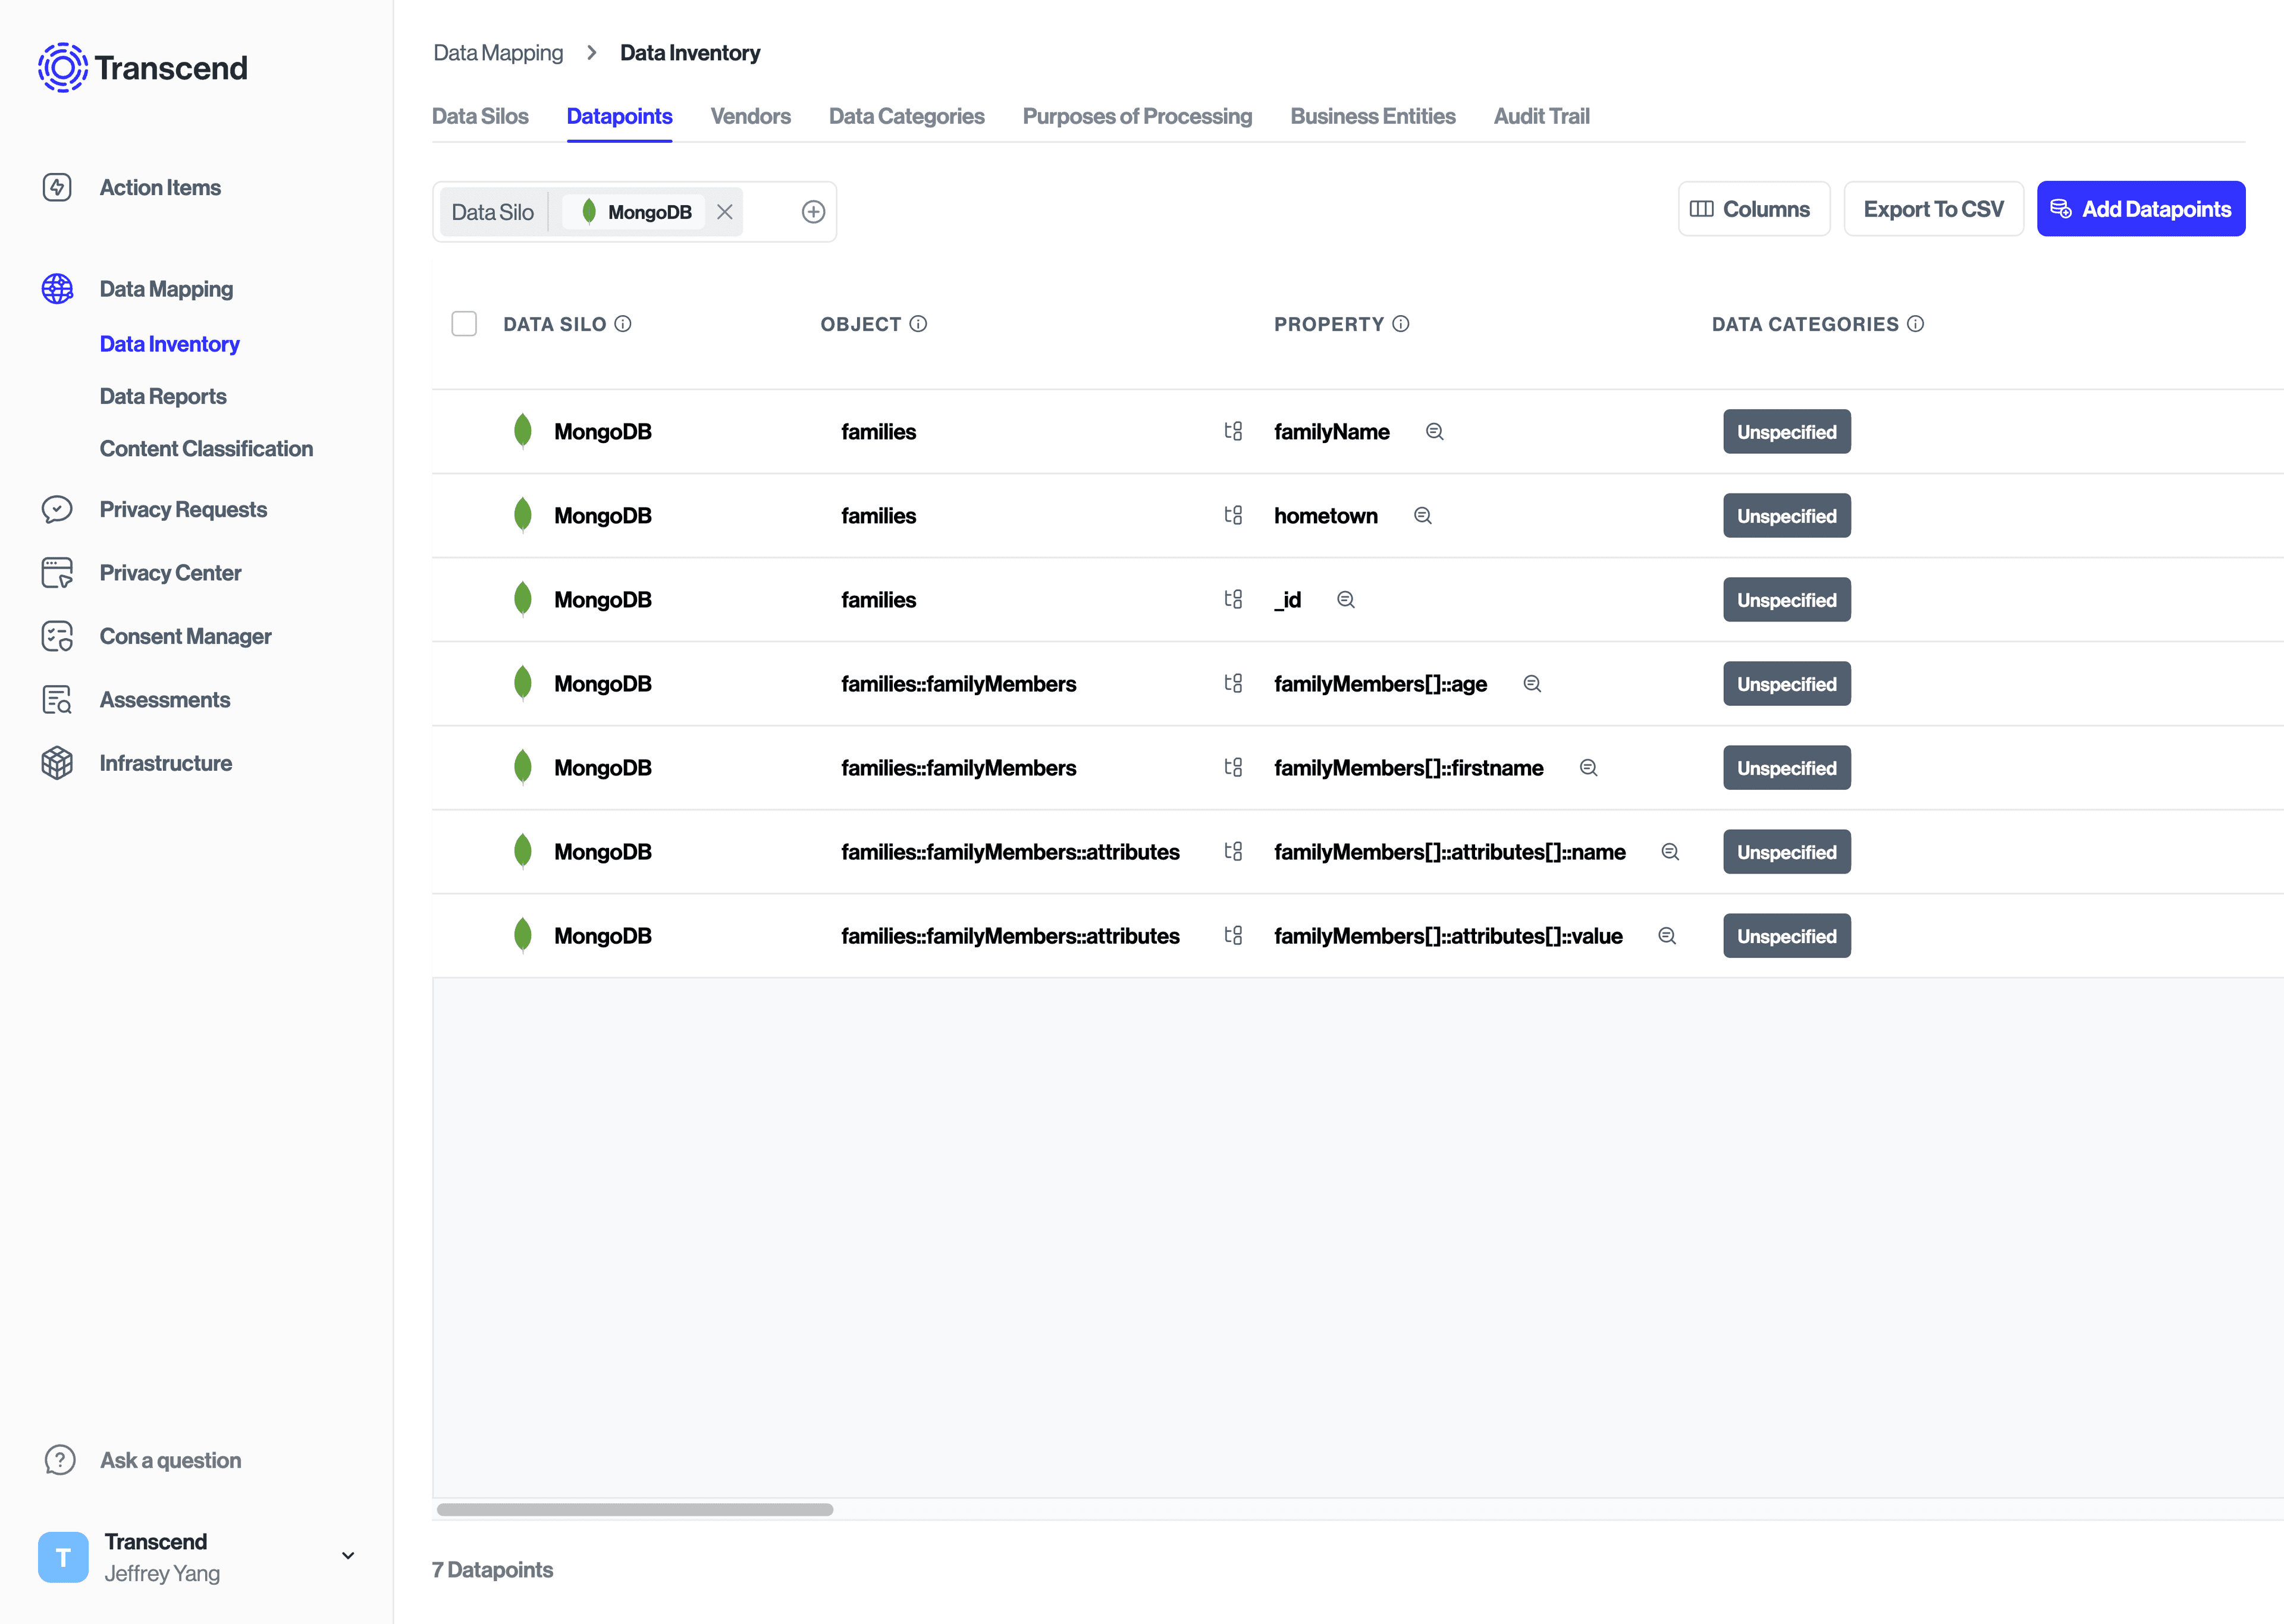The width and height of the screenshot is (2284, 1624).
Task: Click the horizontal scrollbar below the table
Action: [x=635, y=1509]
